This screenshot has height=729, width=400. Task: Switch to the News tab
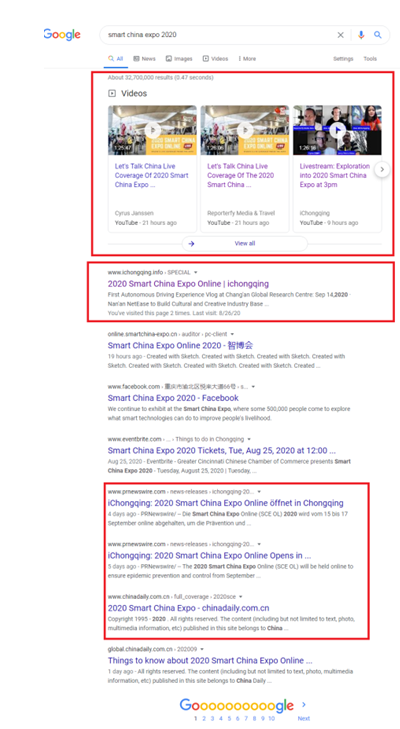coord(144,59)
